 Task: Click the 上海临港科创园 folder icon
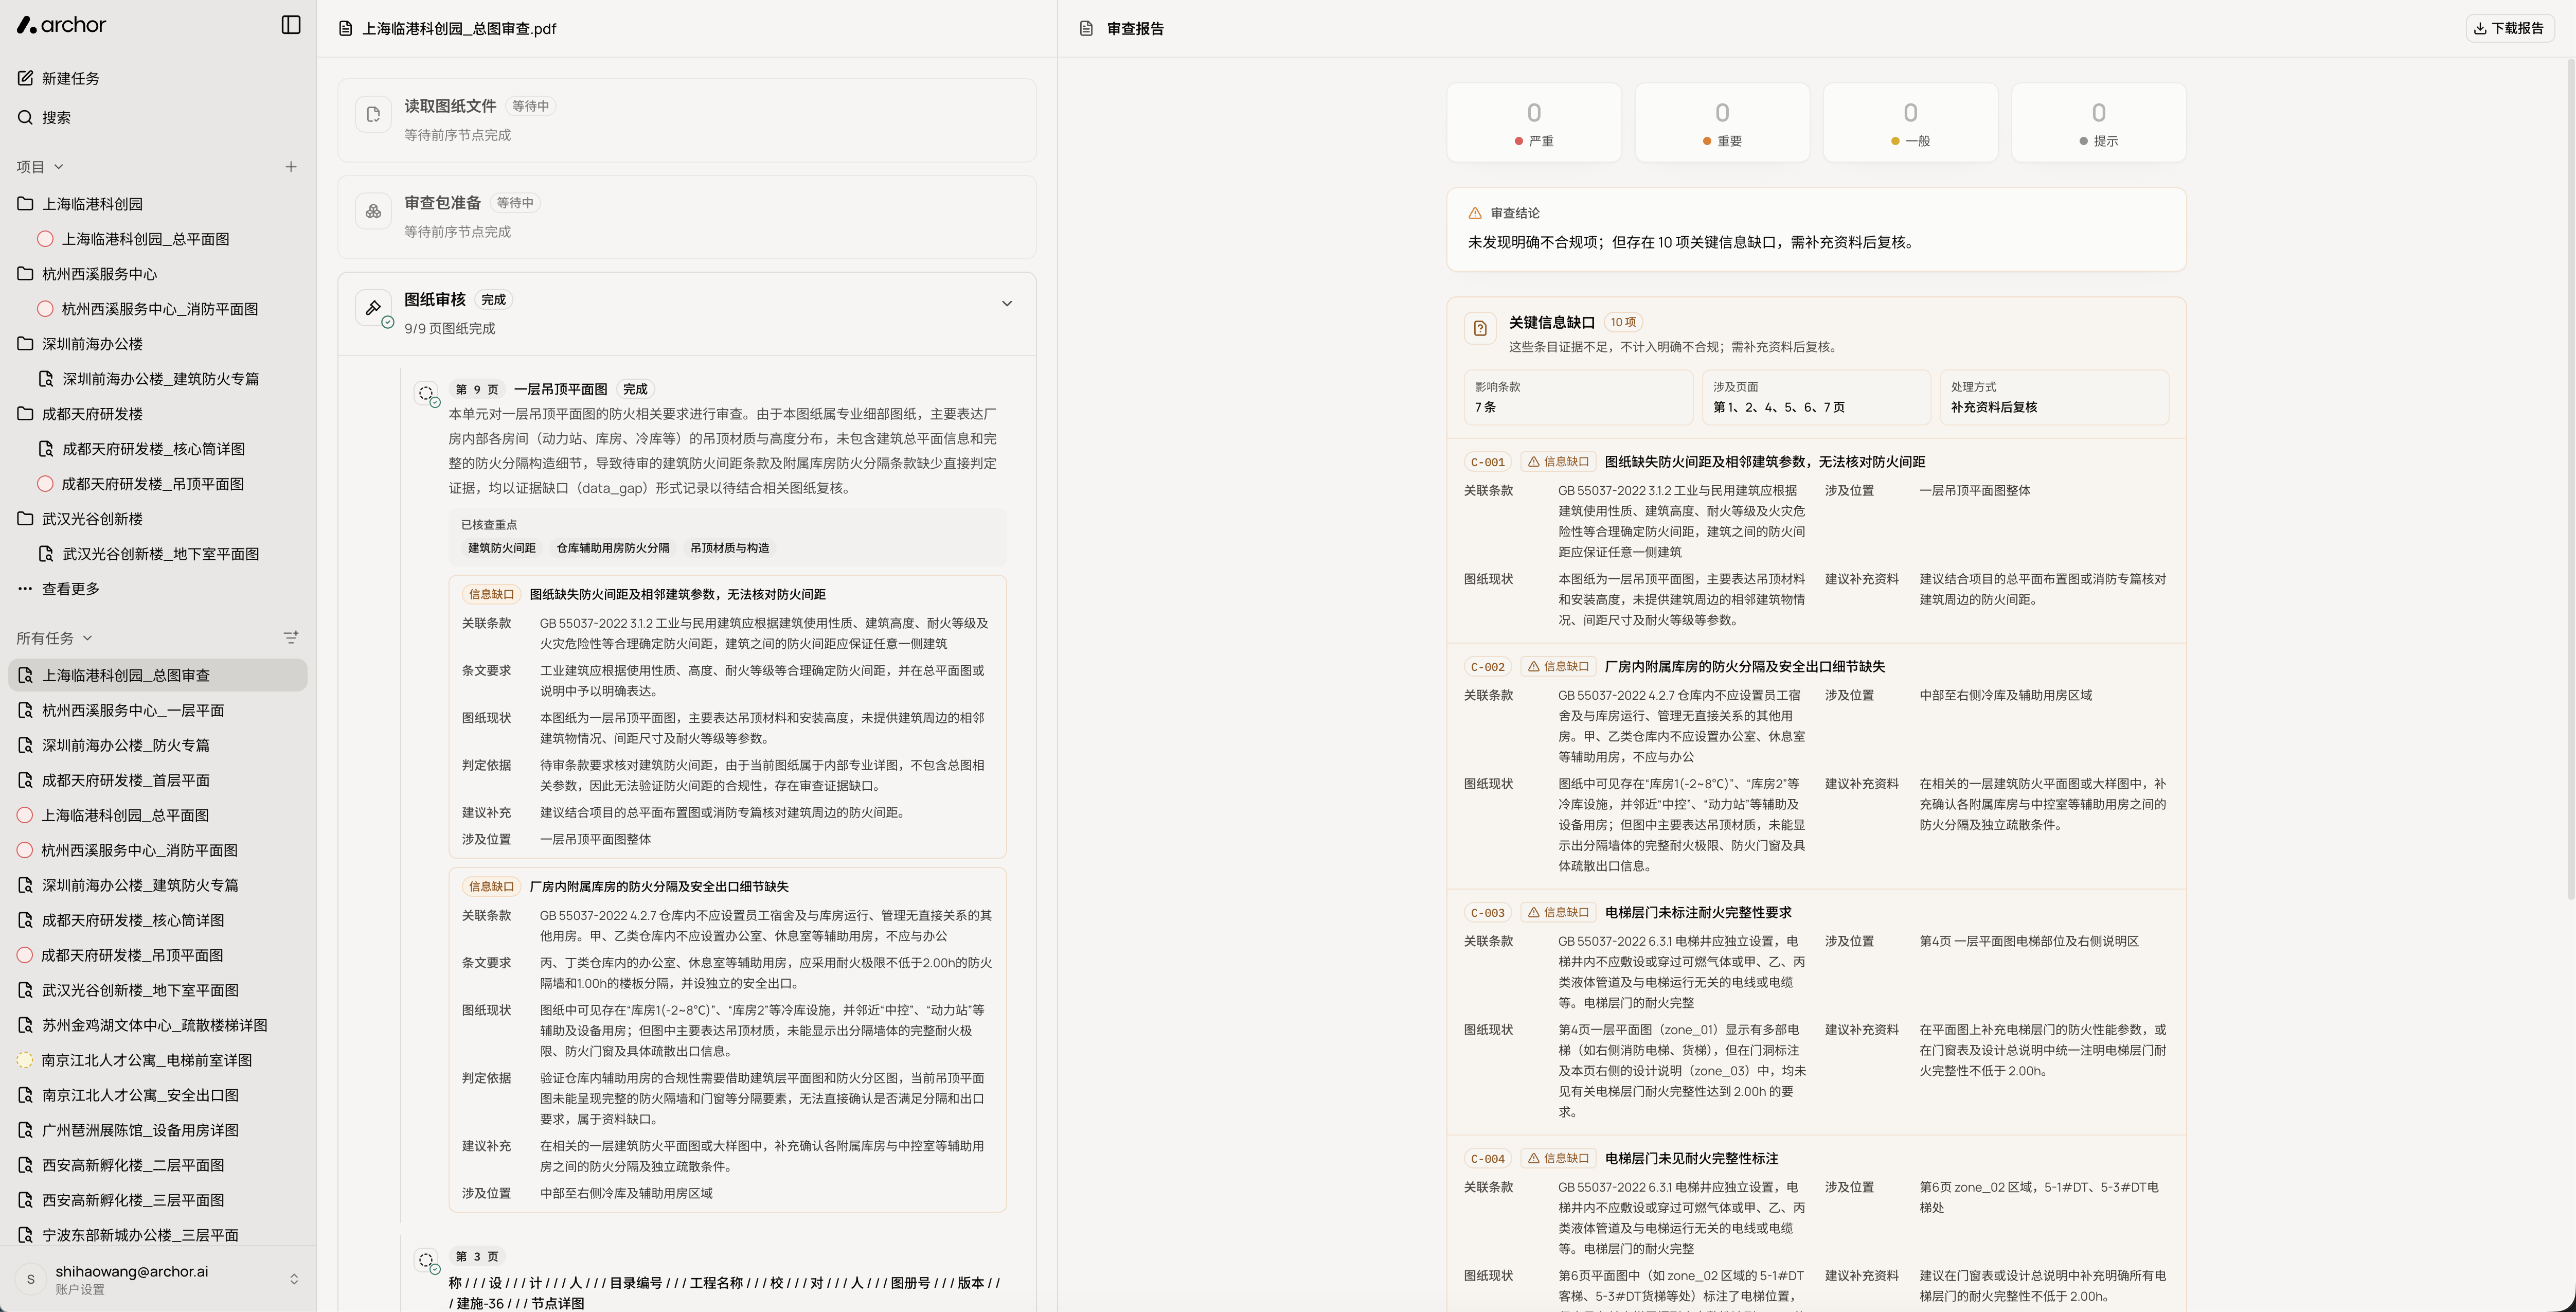click(x=25, y=204)
